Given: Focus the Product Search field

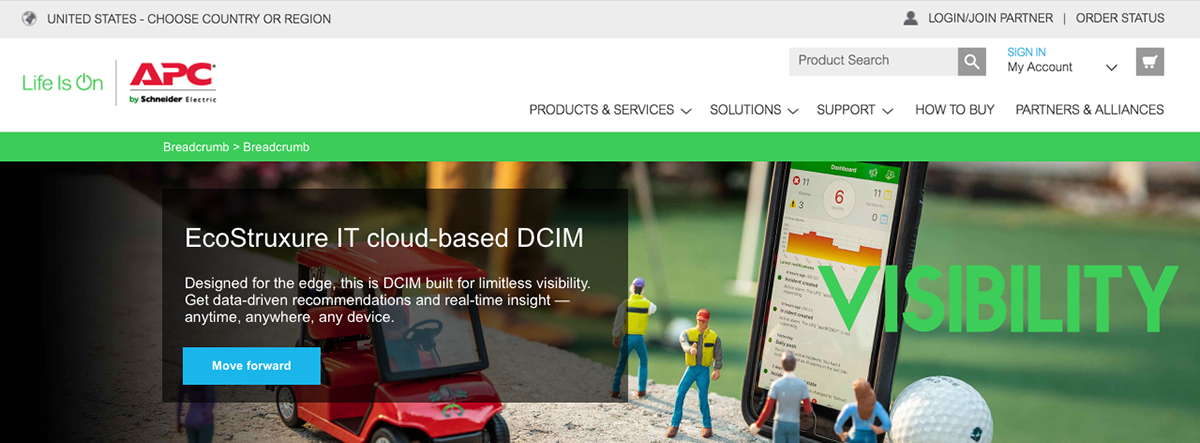Looking at the screenshot, I should 873,61.
